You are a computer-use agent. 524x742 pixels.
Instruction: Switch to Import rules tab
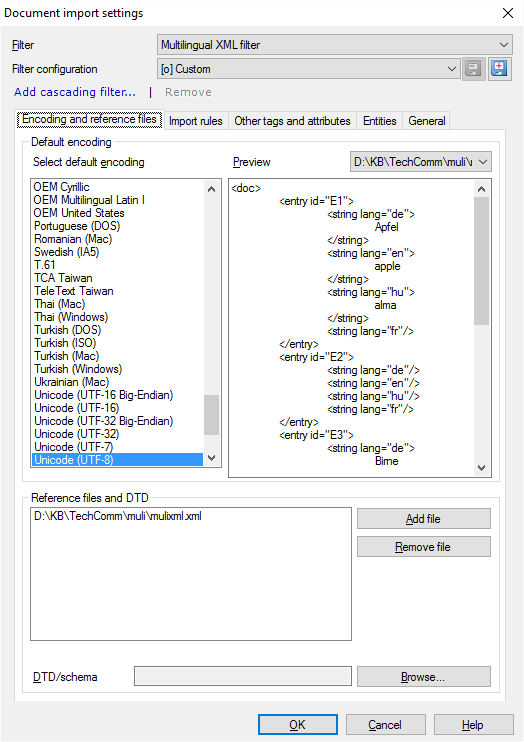195,121
